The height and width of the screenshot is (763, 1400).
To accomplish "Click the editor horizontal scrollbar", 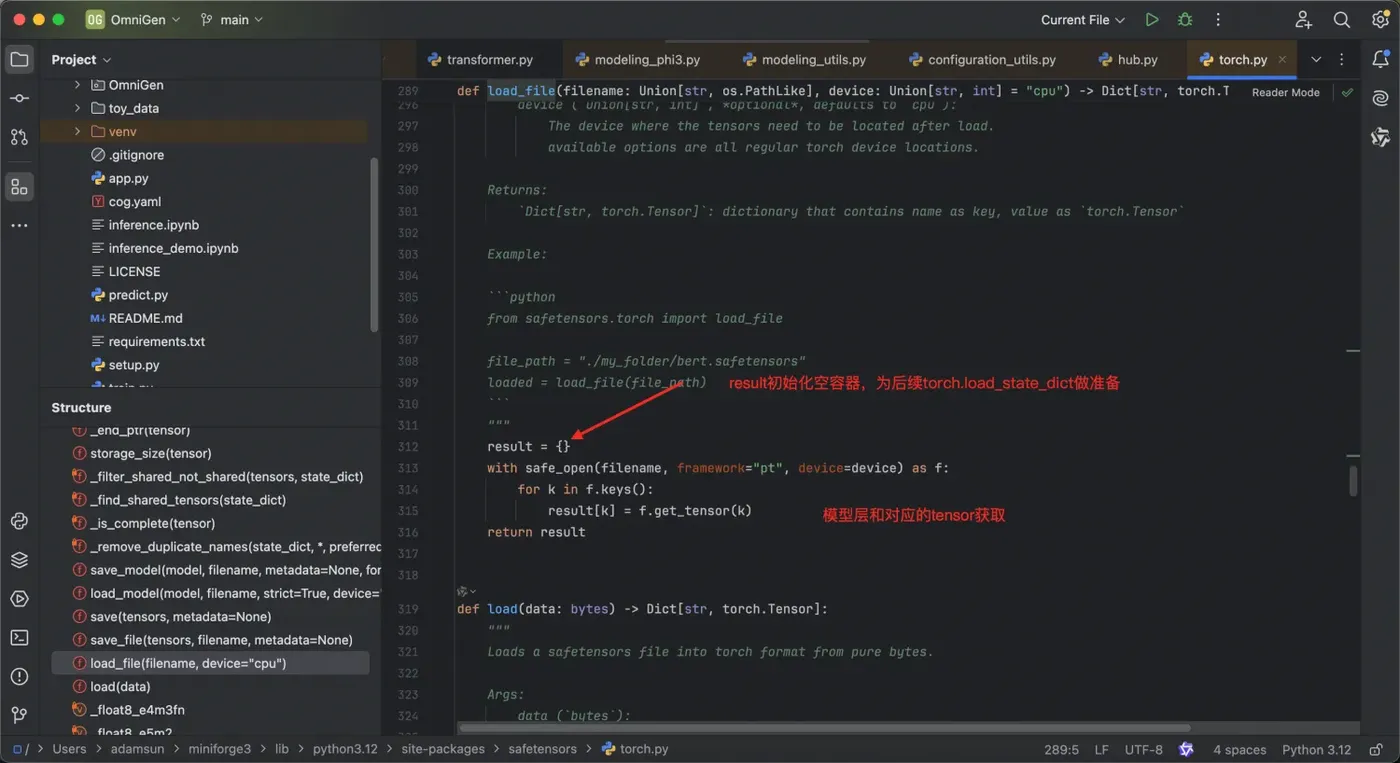I will pos(824,728).
